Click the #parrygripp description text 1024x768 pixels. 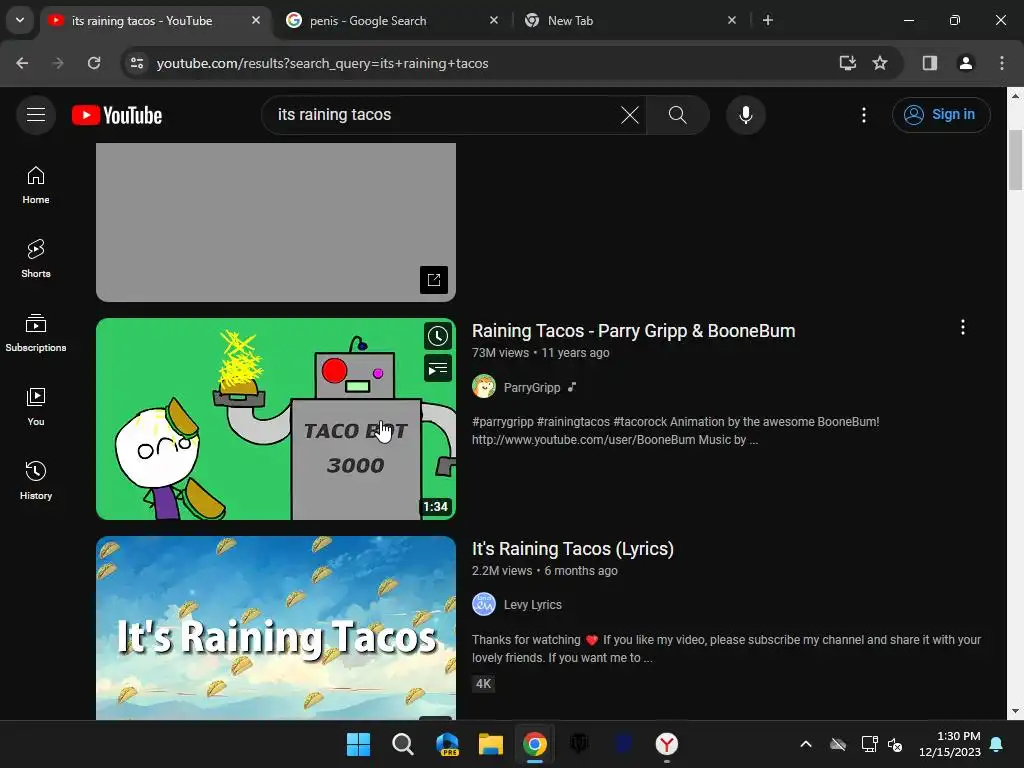tap(502, 422)
